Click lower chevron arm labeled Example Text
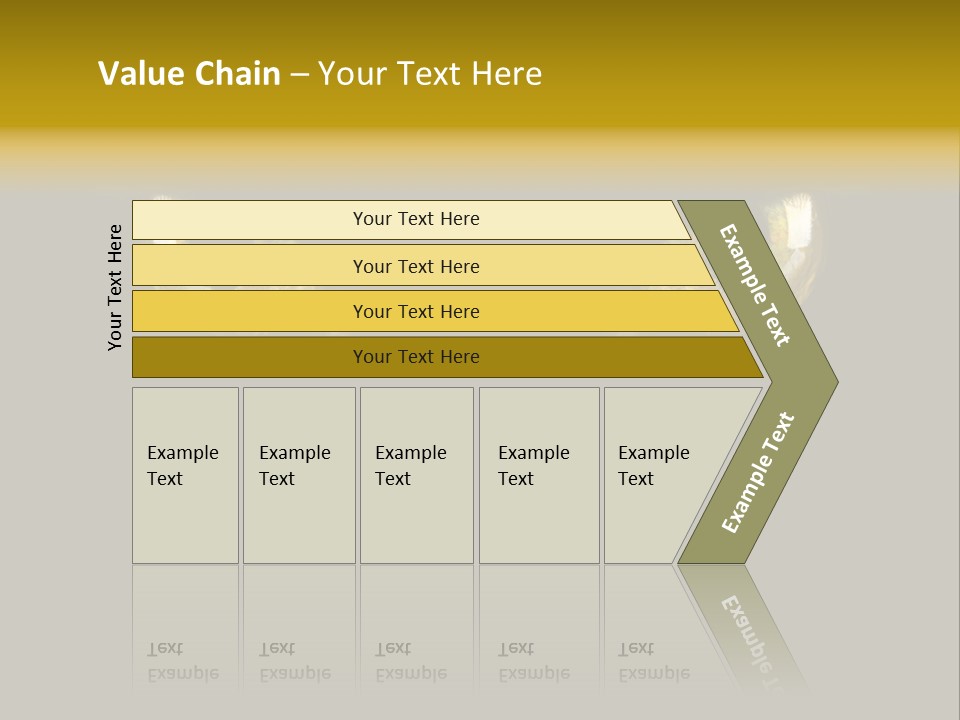The width and height of the screenshot is (960, 720). tap(758, 472)
